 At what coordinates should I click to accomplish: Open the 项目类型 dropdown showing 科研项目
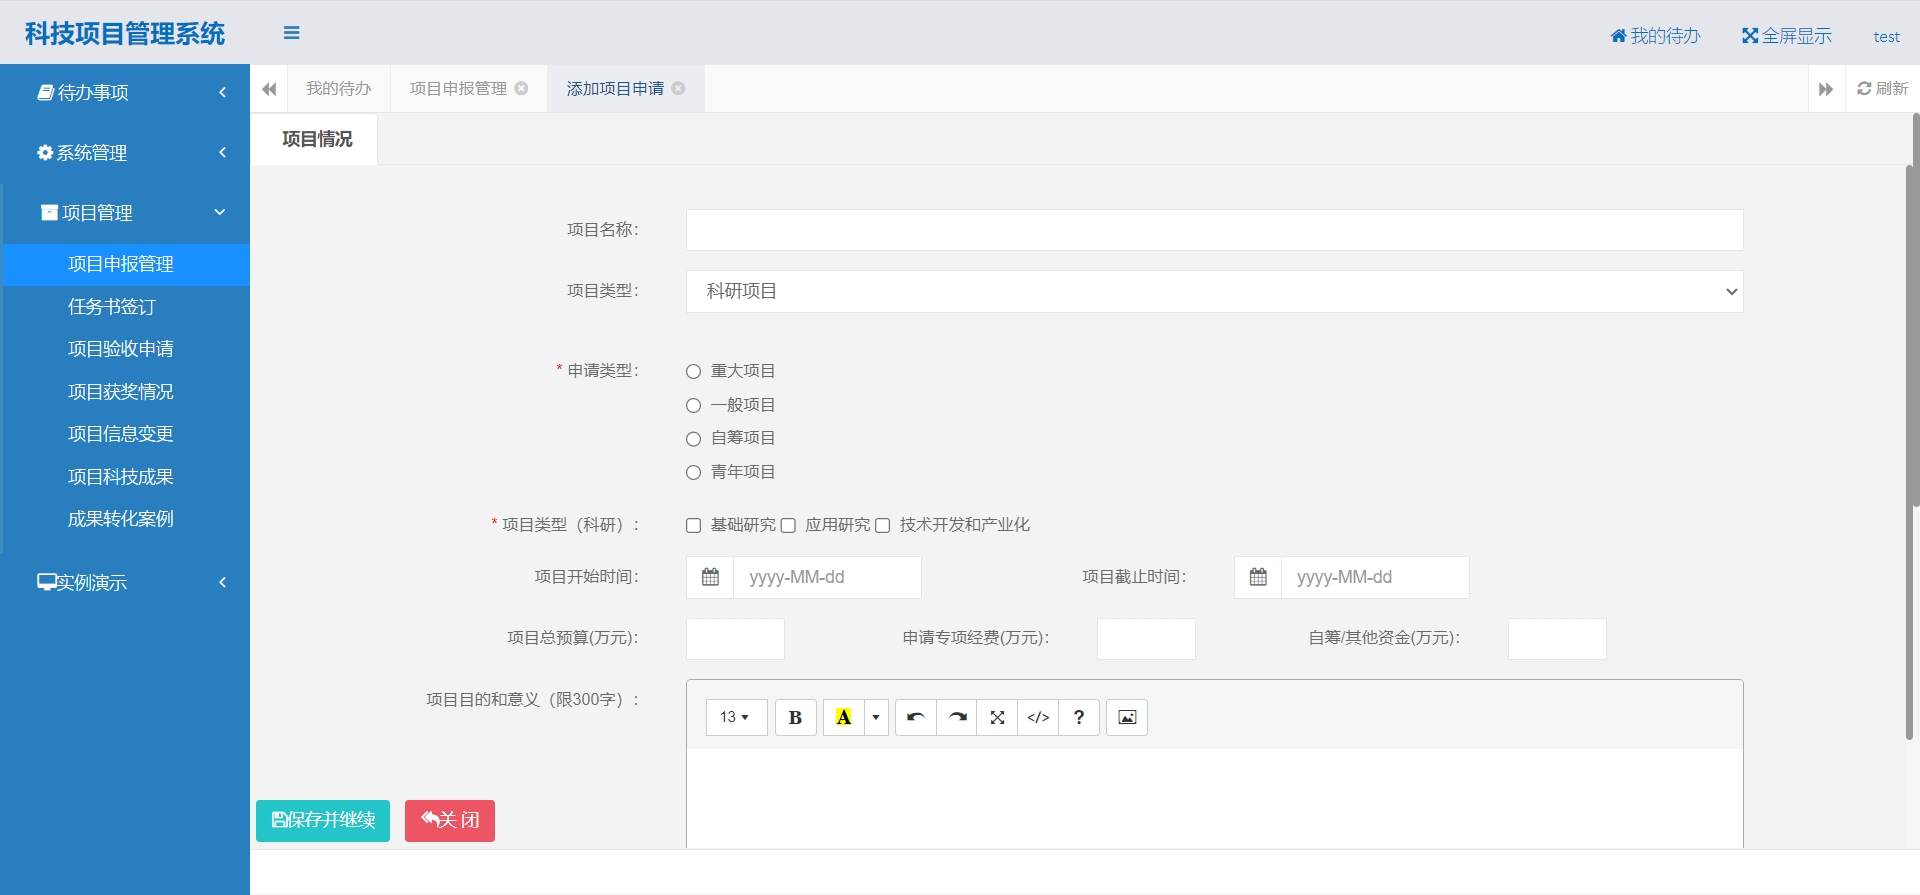[1214, 291]
